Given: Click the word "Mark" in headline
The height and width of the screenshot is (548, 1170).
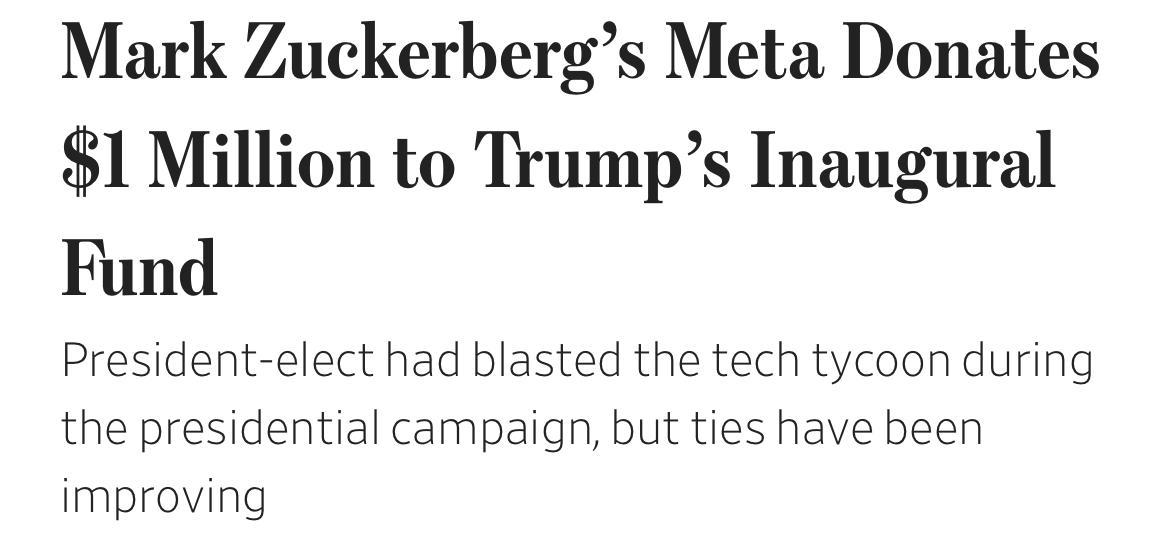Looking at the screenshot, I should point(144,53).
